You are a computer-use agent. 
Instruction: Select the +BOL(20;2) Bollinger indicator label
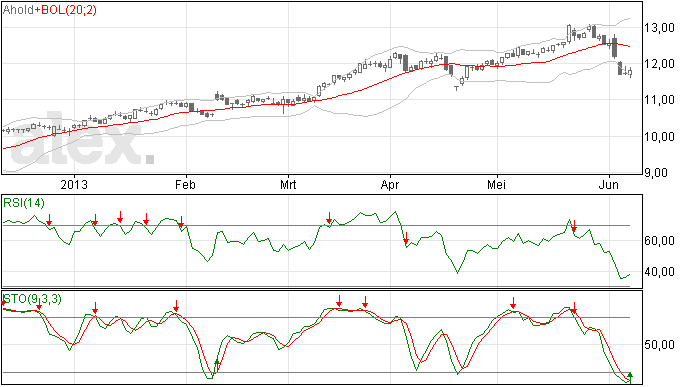click(x=66, y=10)
